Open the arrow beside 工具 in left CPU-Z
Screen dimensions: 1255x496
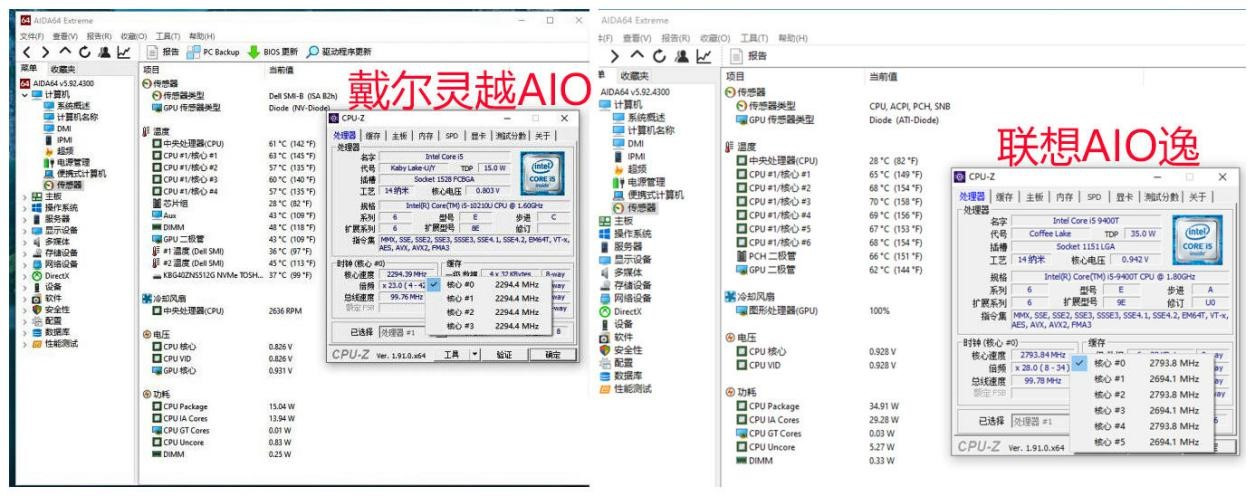point(475,354)
